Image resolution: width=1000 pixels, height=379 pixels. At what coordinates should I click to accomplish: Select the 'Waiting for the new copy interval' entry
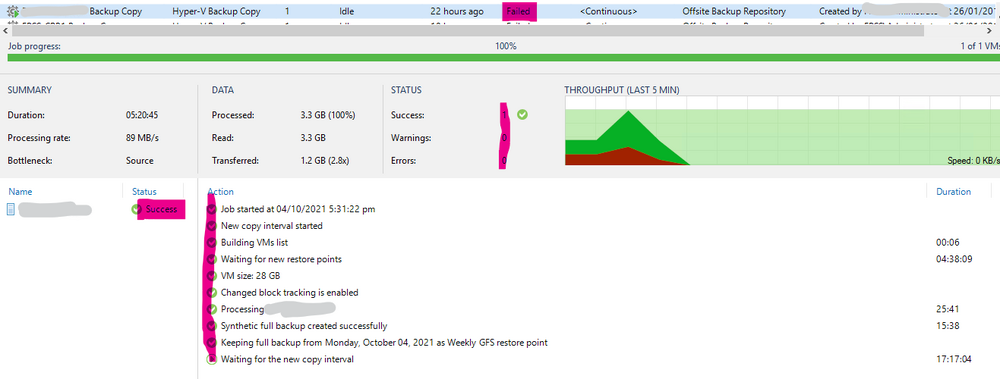[287, 360]
